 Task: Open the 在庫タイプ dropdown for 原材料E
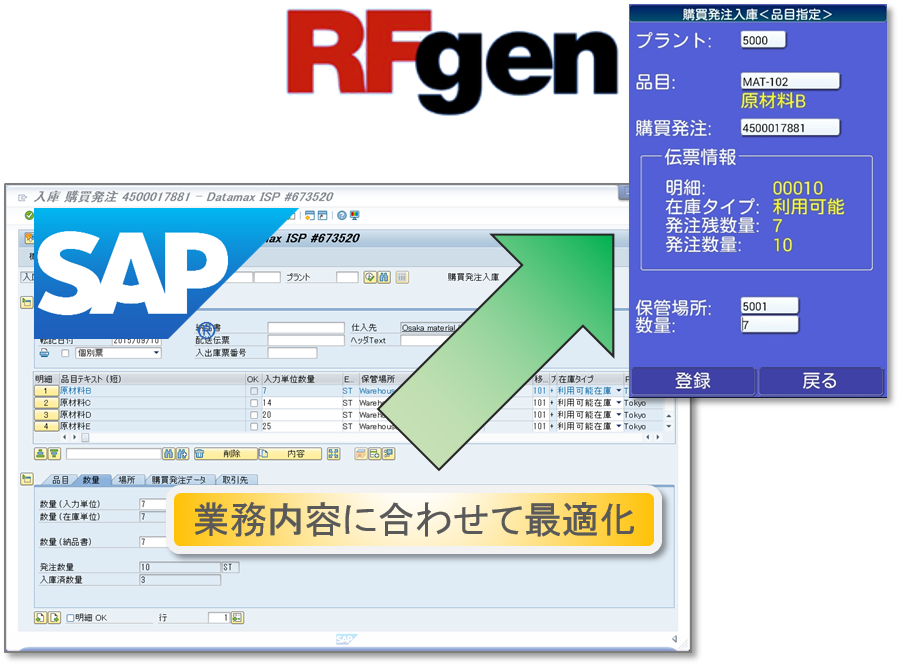(618, 425)
